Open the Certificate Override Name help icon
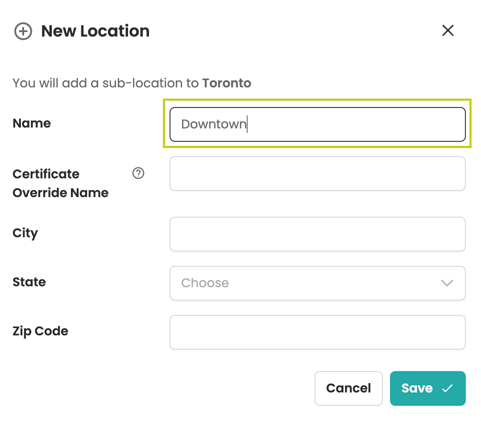 pyautogui.click(x=138, y=173)
